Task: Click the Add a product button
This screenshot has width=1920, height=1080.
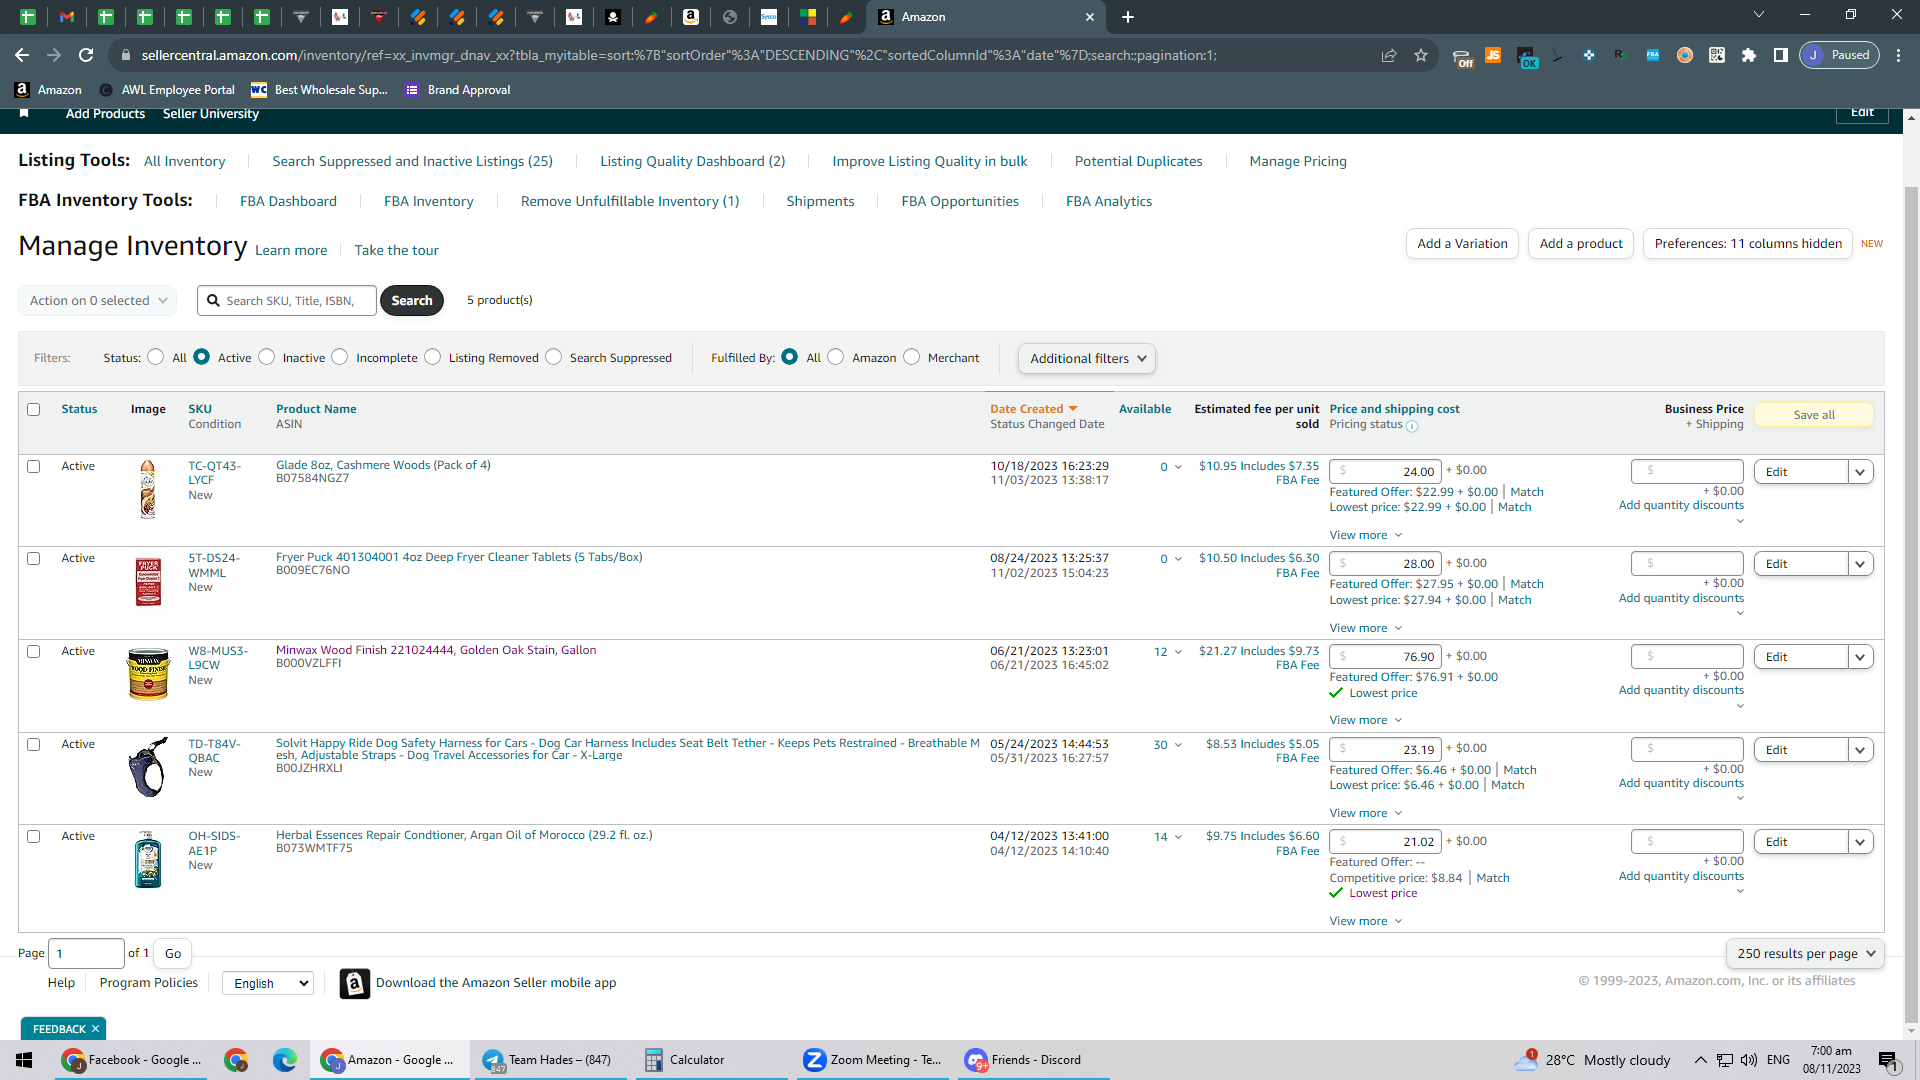Action: (x=1581, y=243)
